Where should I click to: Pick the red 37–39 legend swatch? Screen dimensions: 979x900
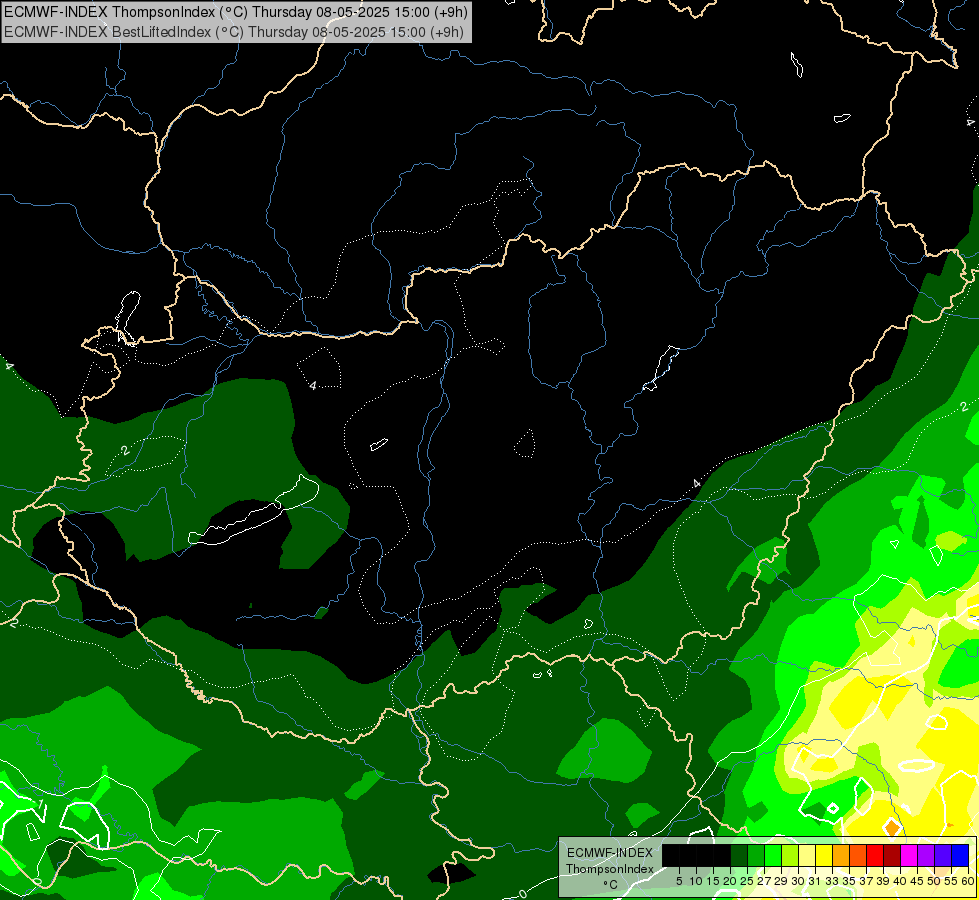coord(875,855)
